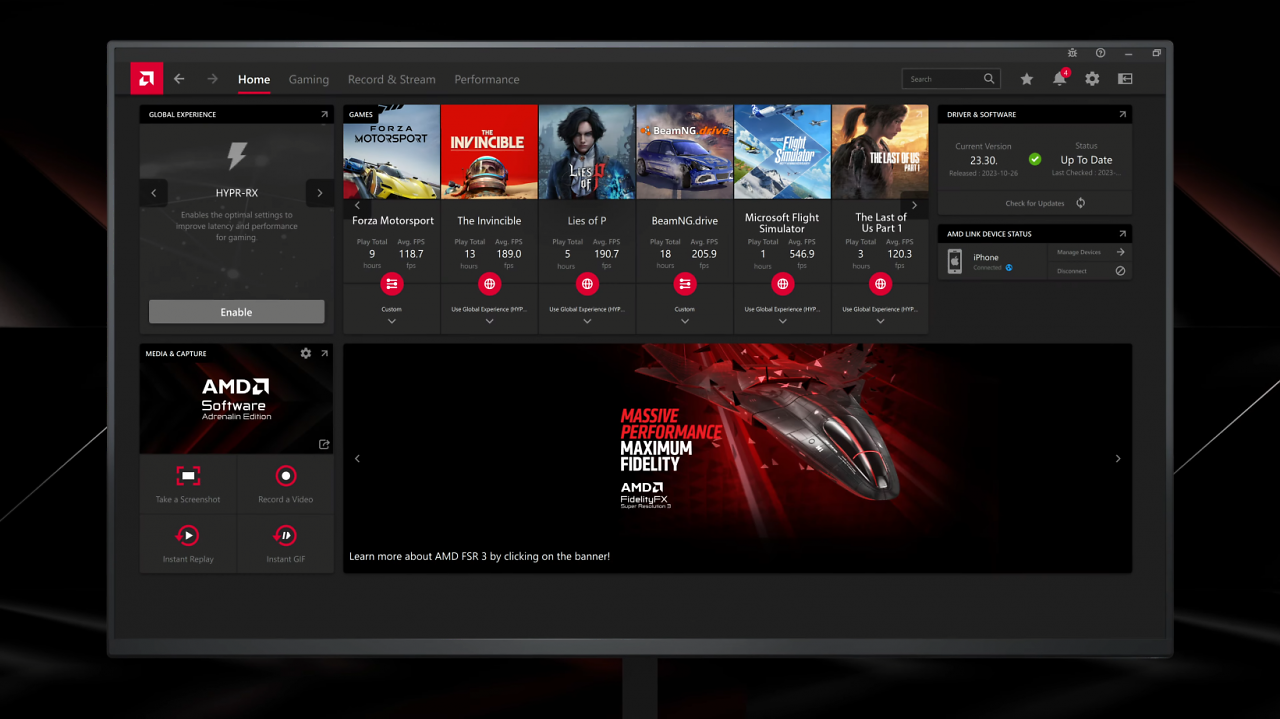1280x719 pixels.
Task: Take a Screenshot icon
Action: pos(187,476)
